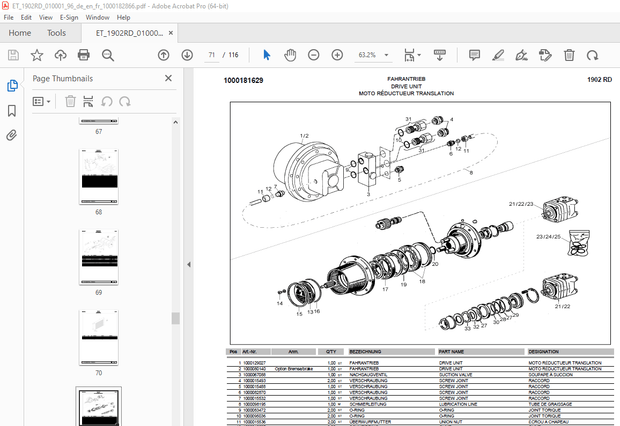Click the Zoom out minus icon

pyautogui.click(x=313, y=54)
